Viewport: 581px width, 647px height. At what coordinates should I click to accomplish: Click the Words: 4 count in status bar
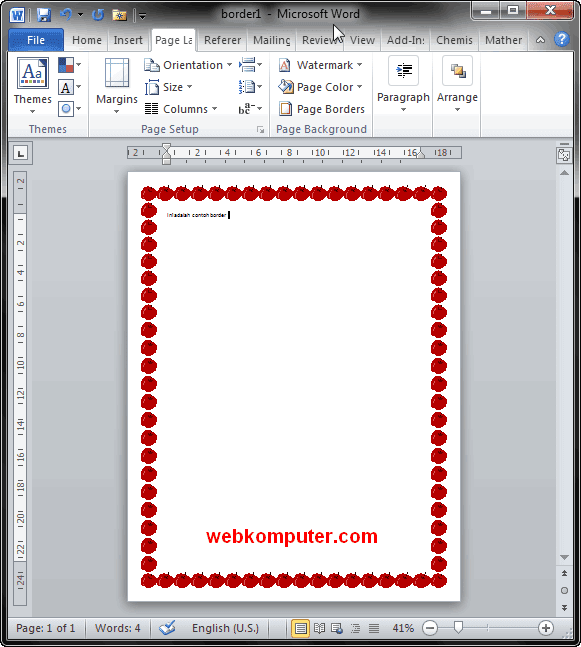pyautogui.click(x=118, y=628)
